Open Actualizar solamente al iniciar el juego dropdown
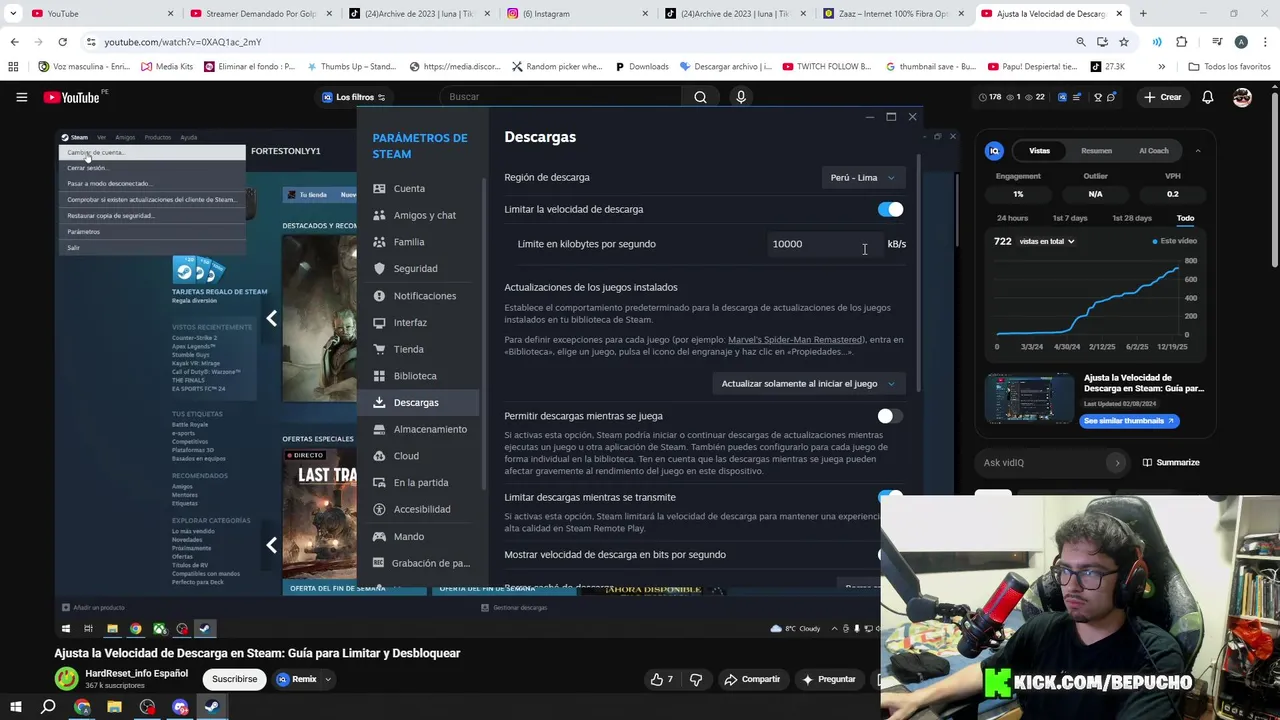Viewport: 1280px width, 720px height. click(x=808, y=383)
